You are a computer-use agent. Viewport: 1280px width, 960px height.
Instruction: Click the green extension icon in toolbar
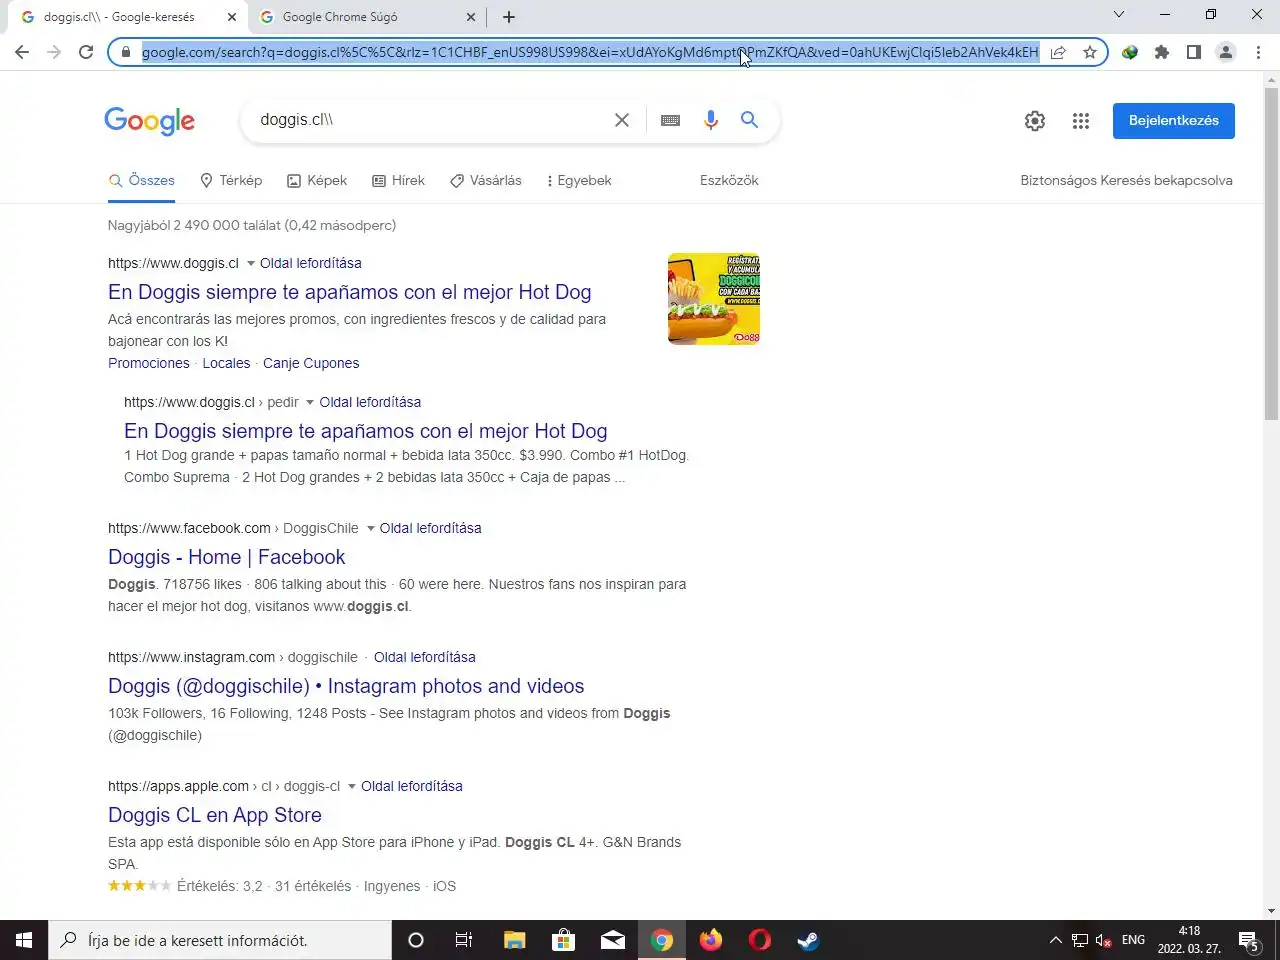pyautogui.click(x=1130, y=52)
